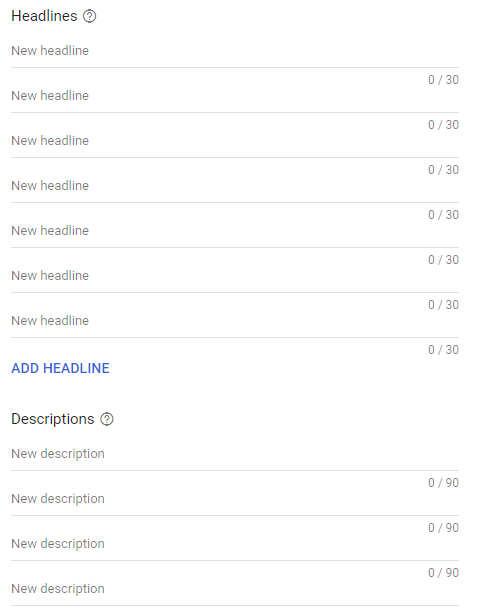Focus the first New description field
485x608 pixels.
pos(235,454)
